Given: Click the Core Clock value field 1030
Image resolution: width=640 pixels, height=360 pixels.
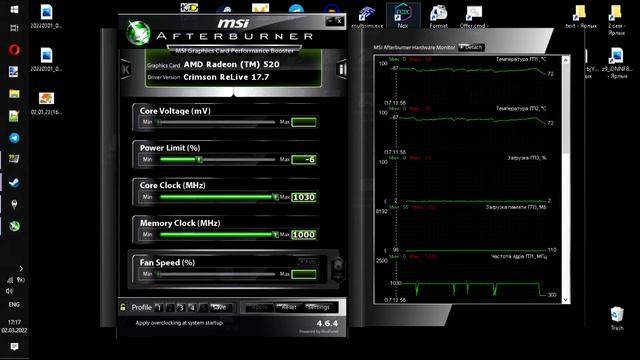Looking at the screenshot, I should (x=304, y=197).
